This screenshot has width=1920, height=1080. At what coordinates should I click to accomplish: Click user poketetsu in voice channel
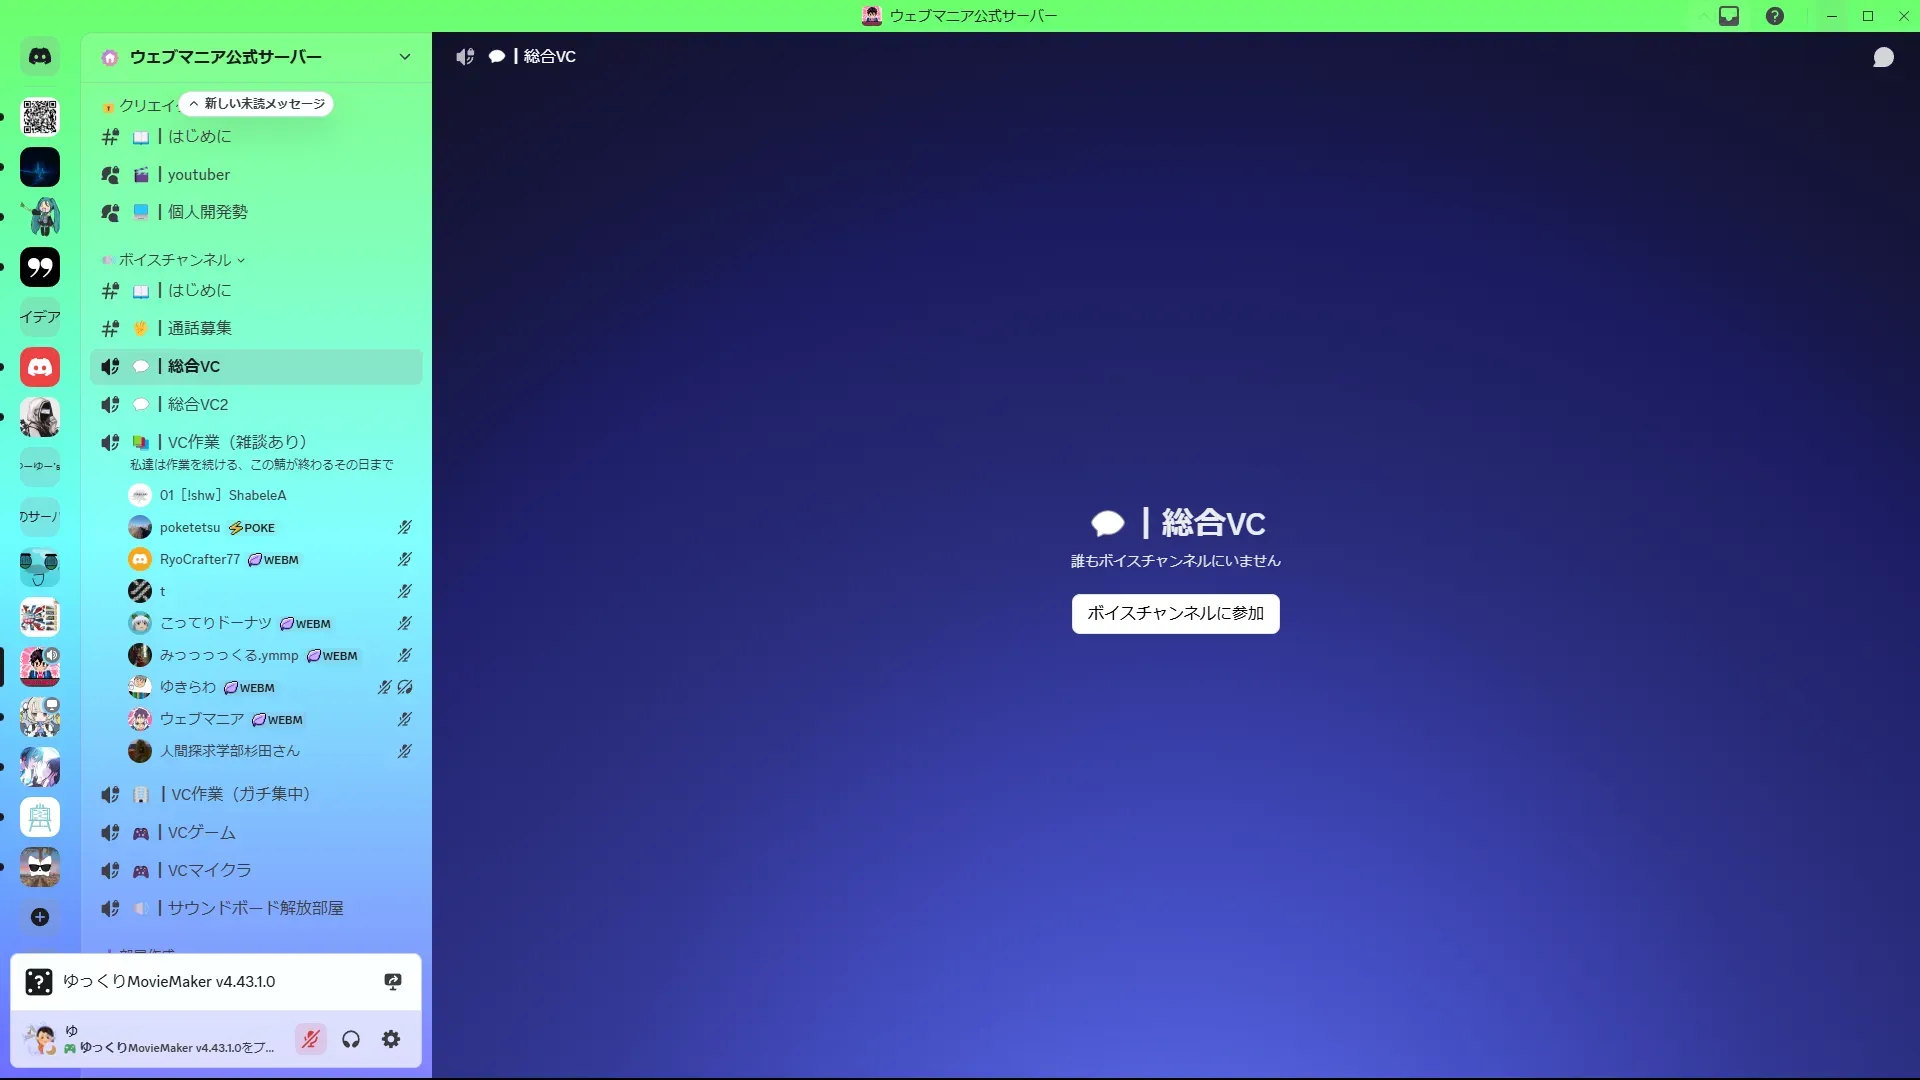pos(190,528)
